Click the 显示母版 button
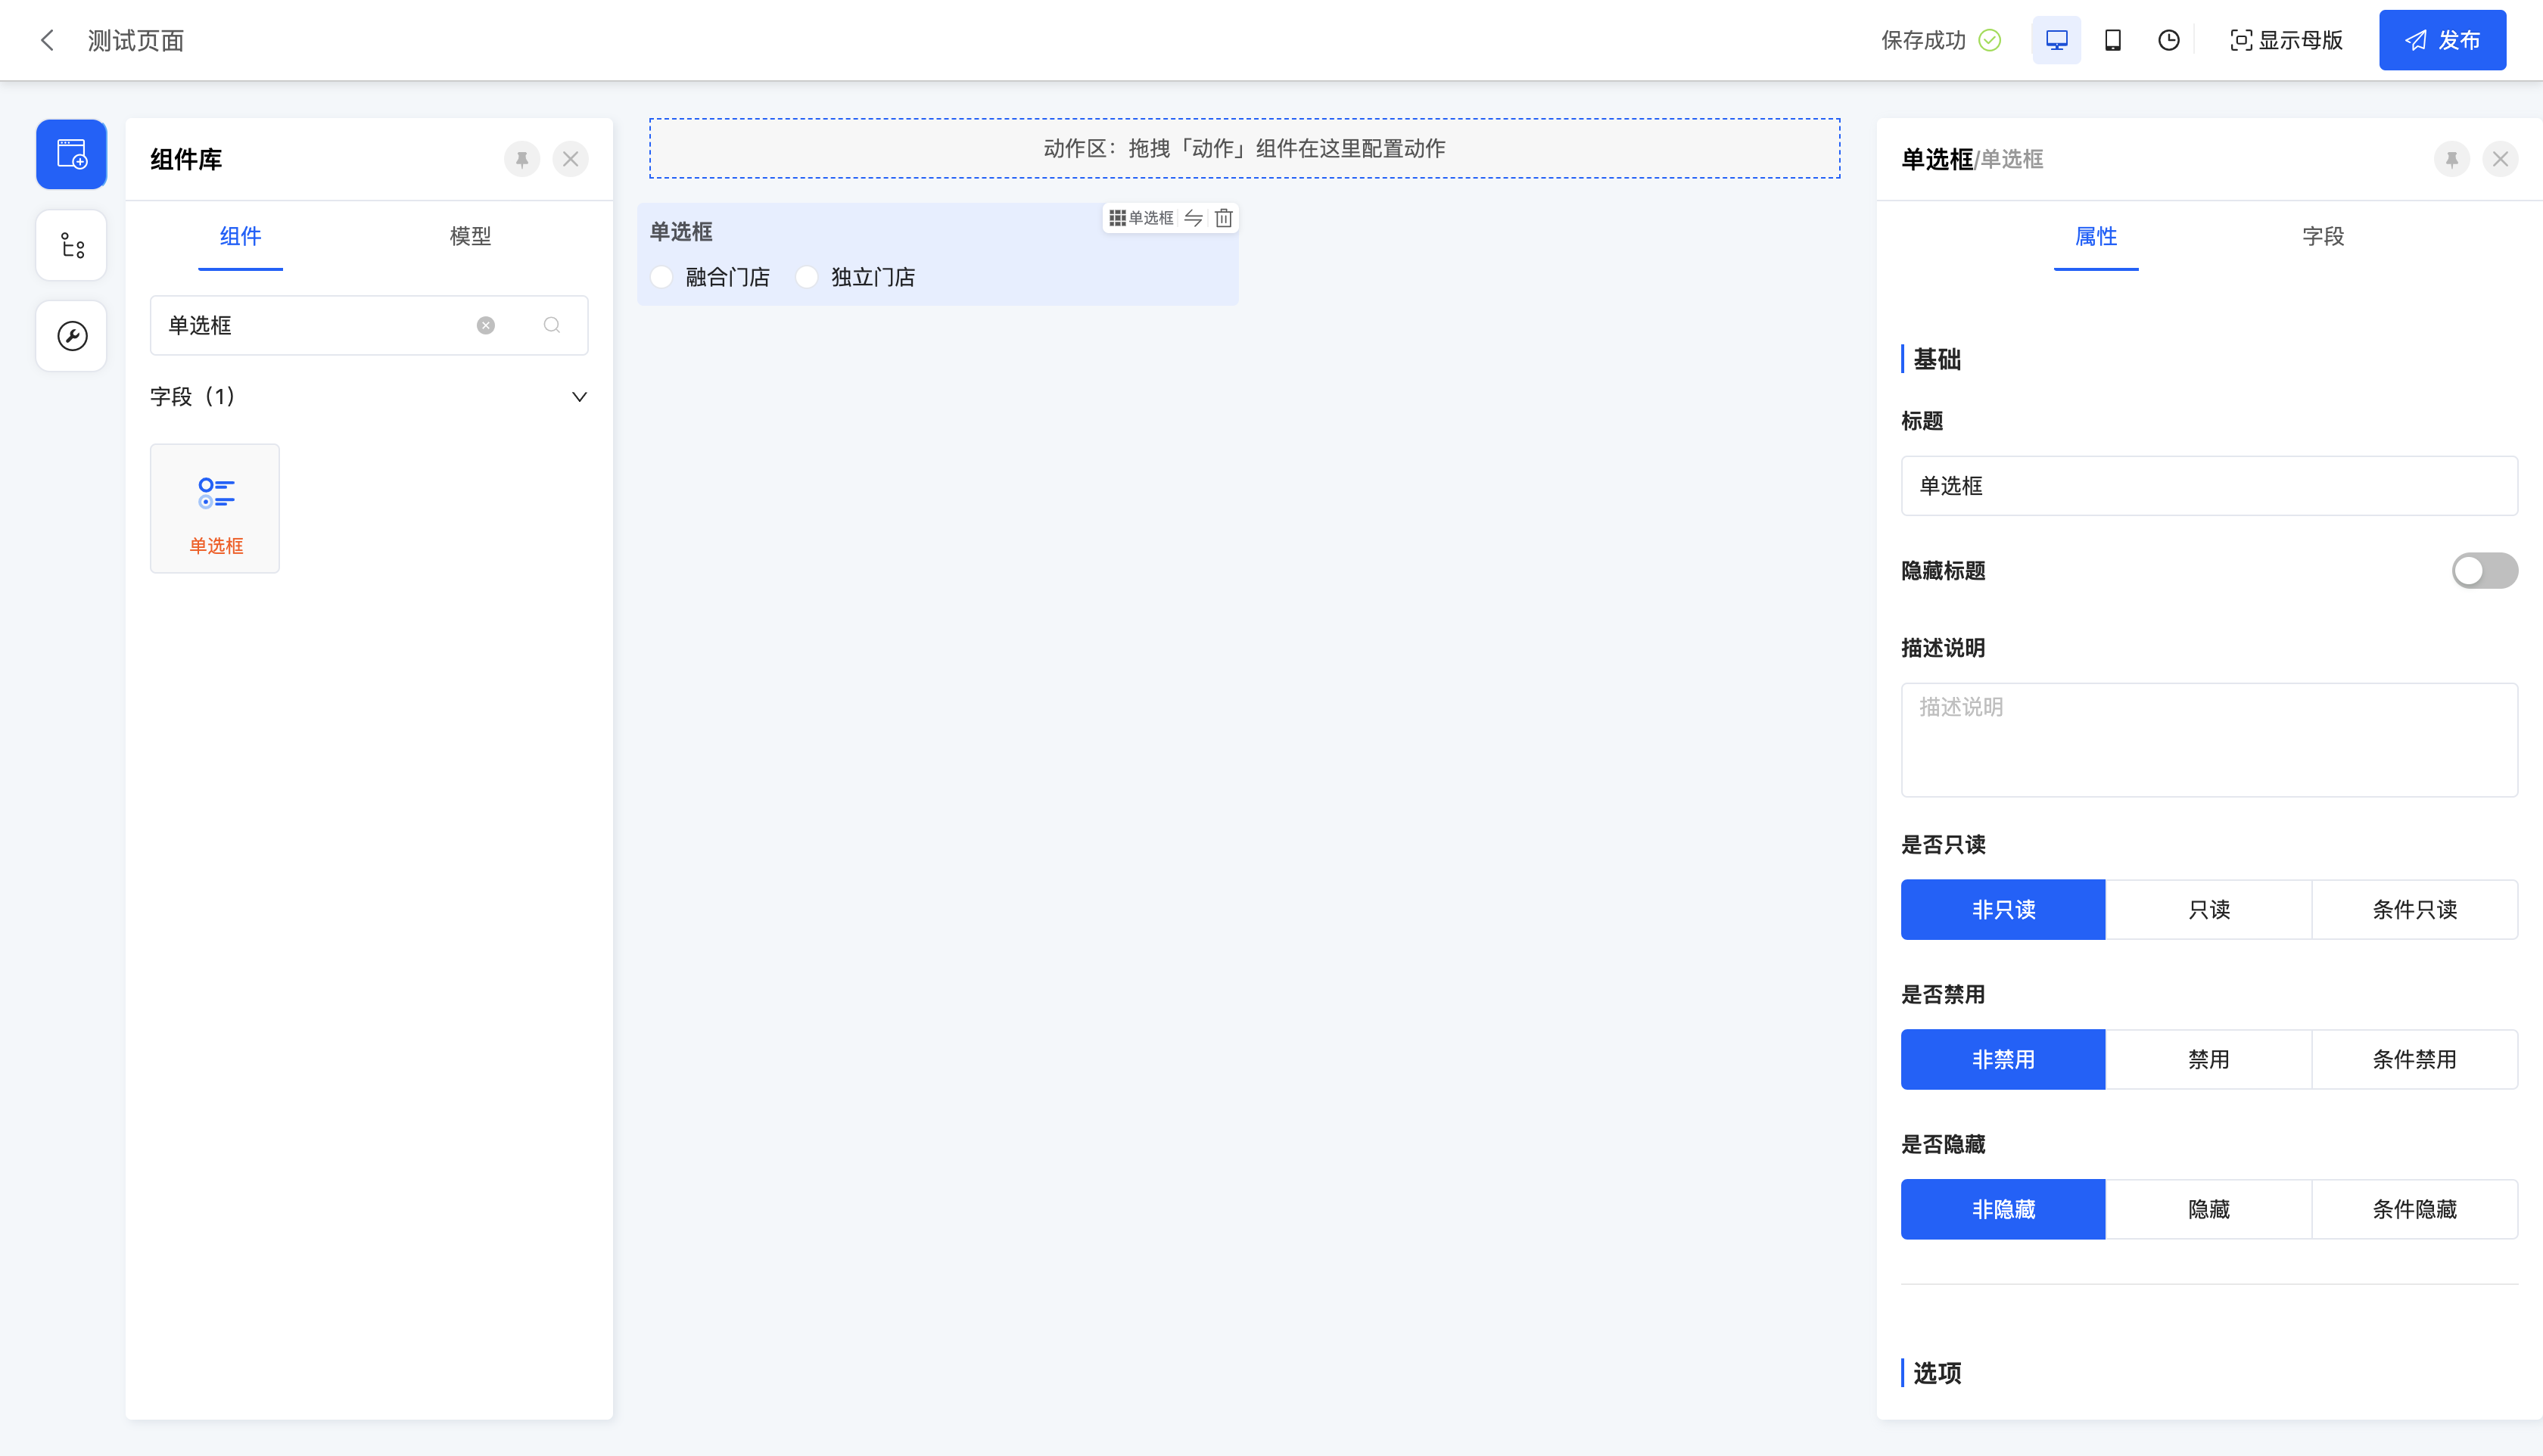2543x1456 pixels. [x=2286, y=40]
